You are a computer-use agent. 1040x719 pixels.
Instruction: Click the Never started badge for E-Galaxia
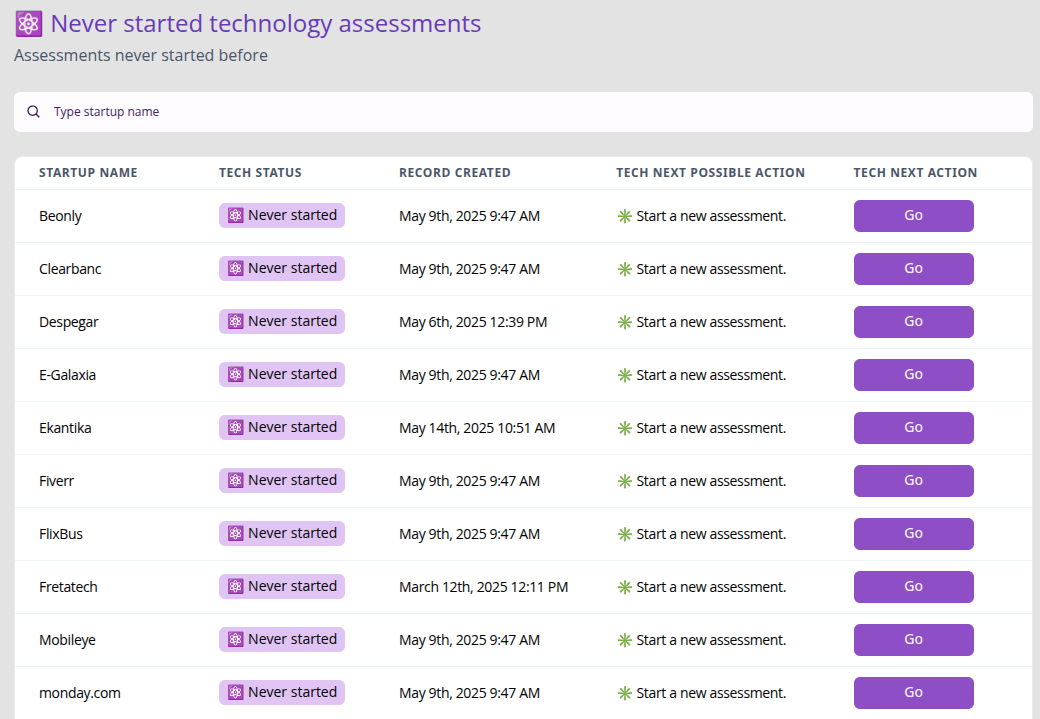pos(282,375)
